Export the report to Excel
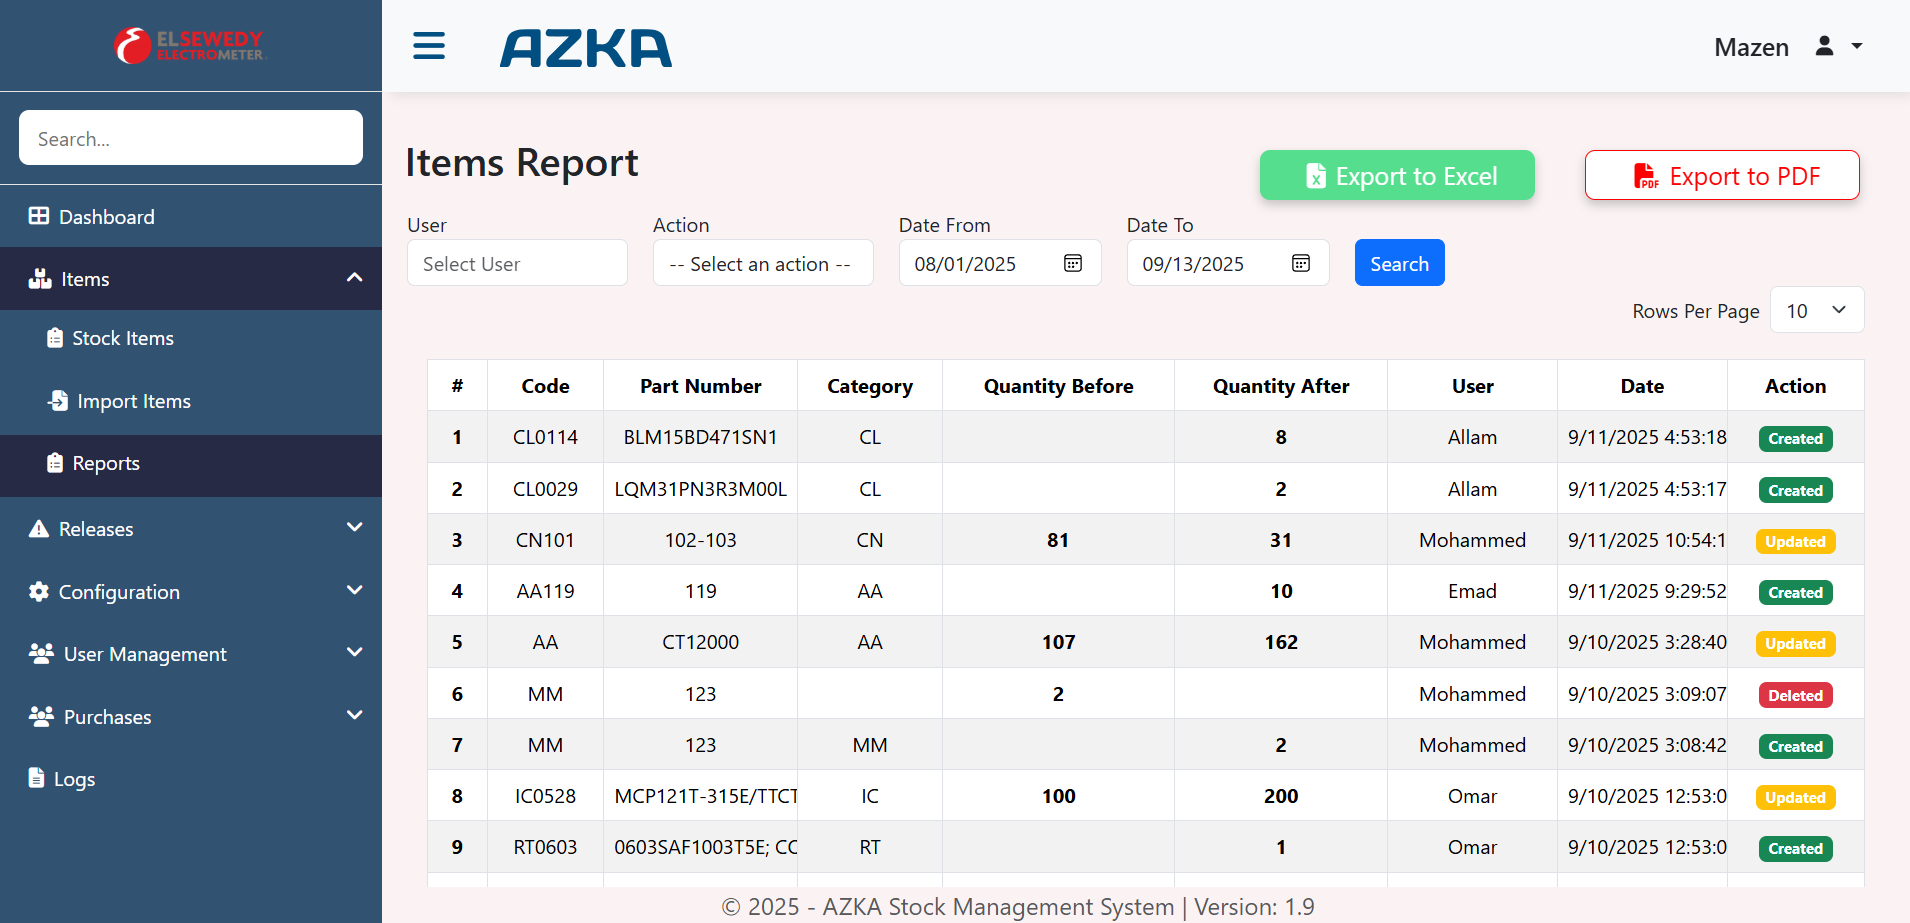 pos(1396,176)
